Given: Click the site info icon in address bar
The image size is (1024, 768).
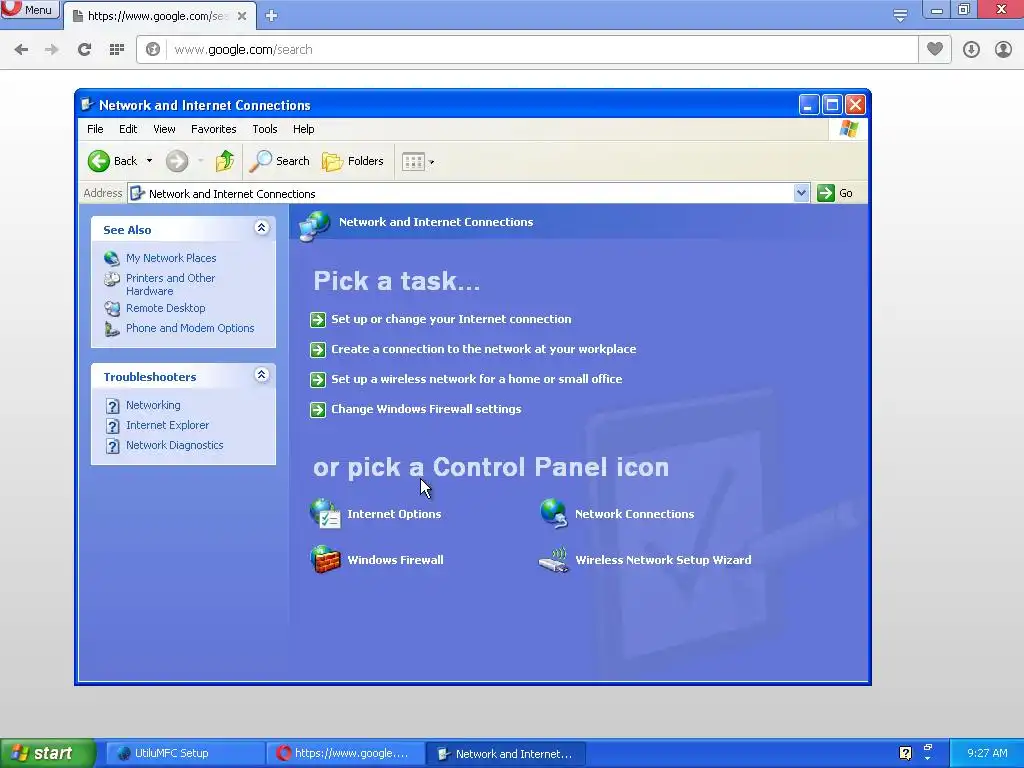Looking at the screenshot, I should tap(153, 50).
